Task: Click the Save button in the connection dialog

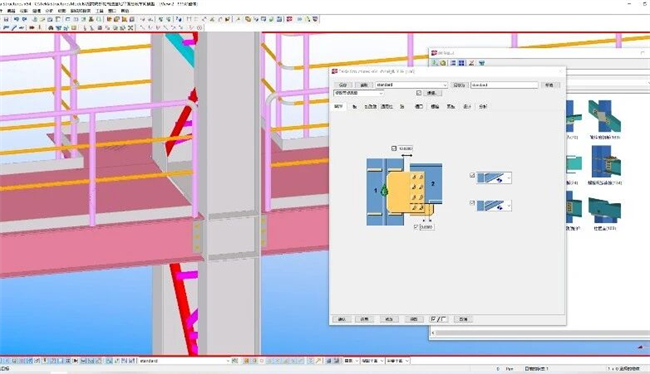Action: [343, 85]
